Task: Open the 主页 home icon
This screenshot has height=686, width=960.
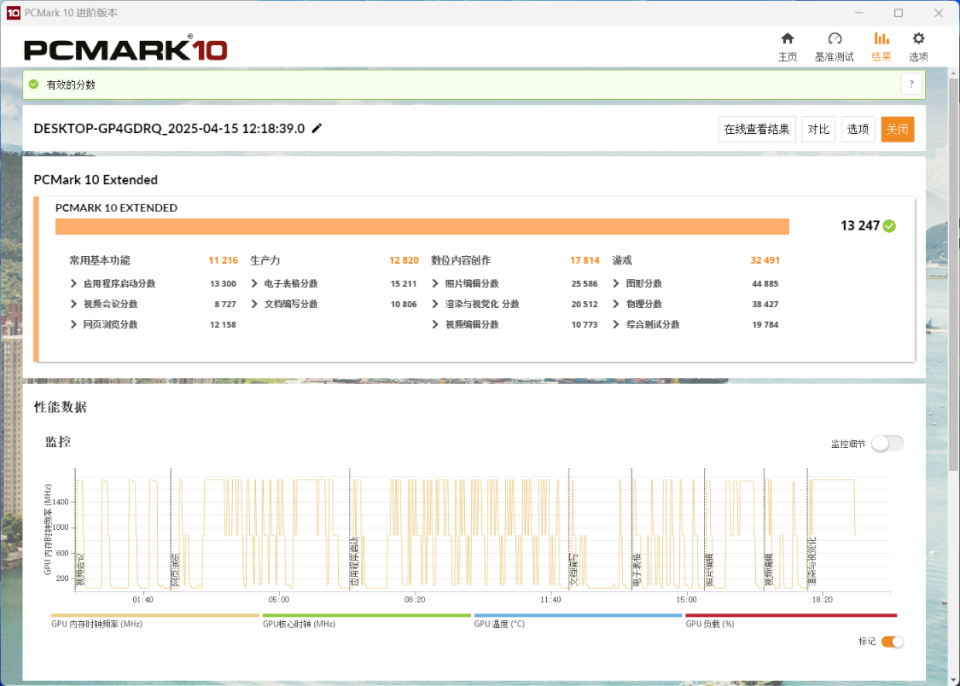Action: [787, 39]
